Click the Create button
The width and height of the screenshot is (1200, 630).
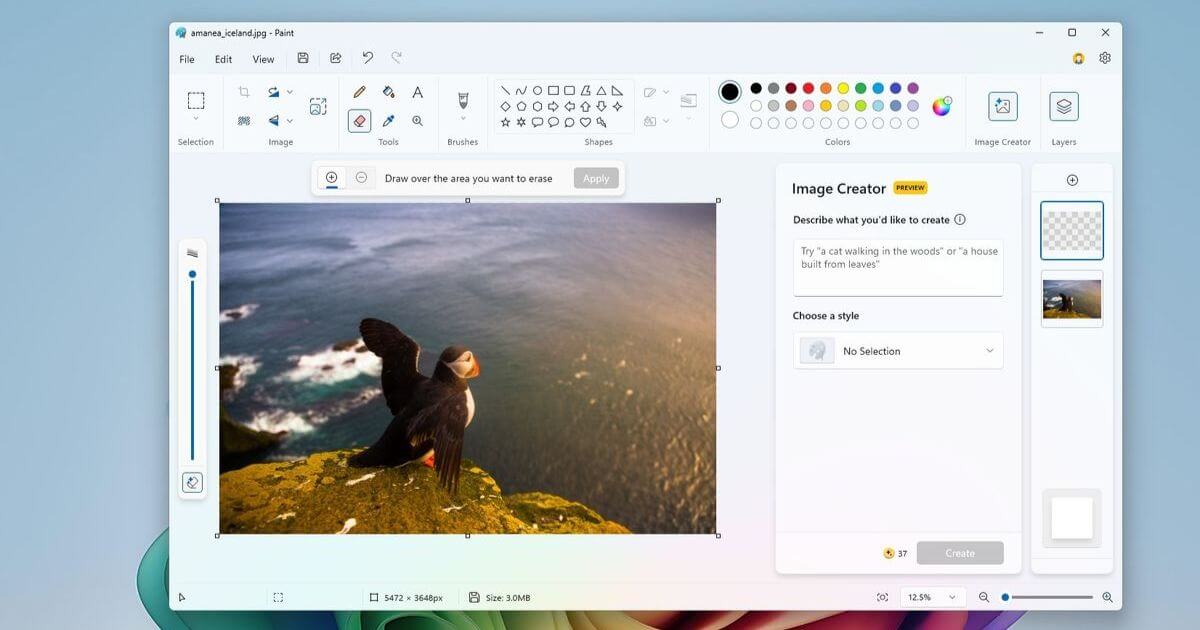click(960, 553)
